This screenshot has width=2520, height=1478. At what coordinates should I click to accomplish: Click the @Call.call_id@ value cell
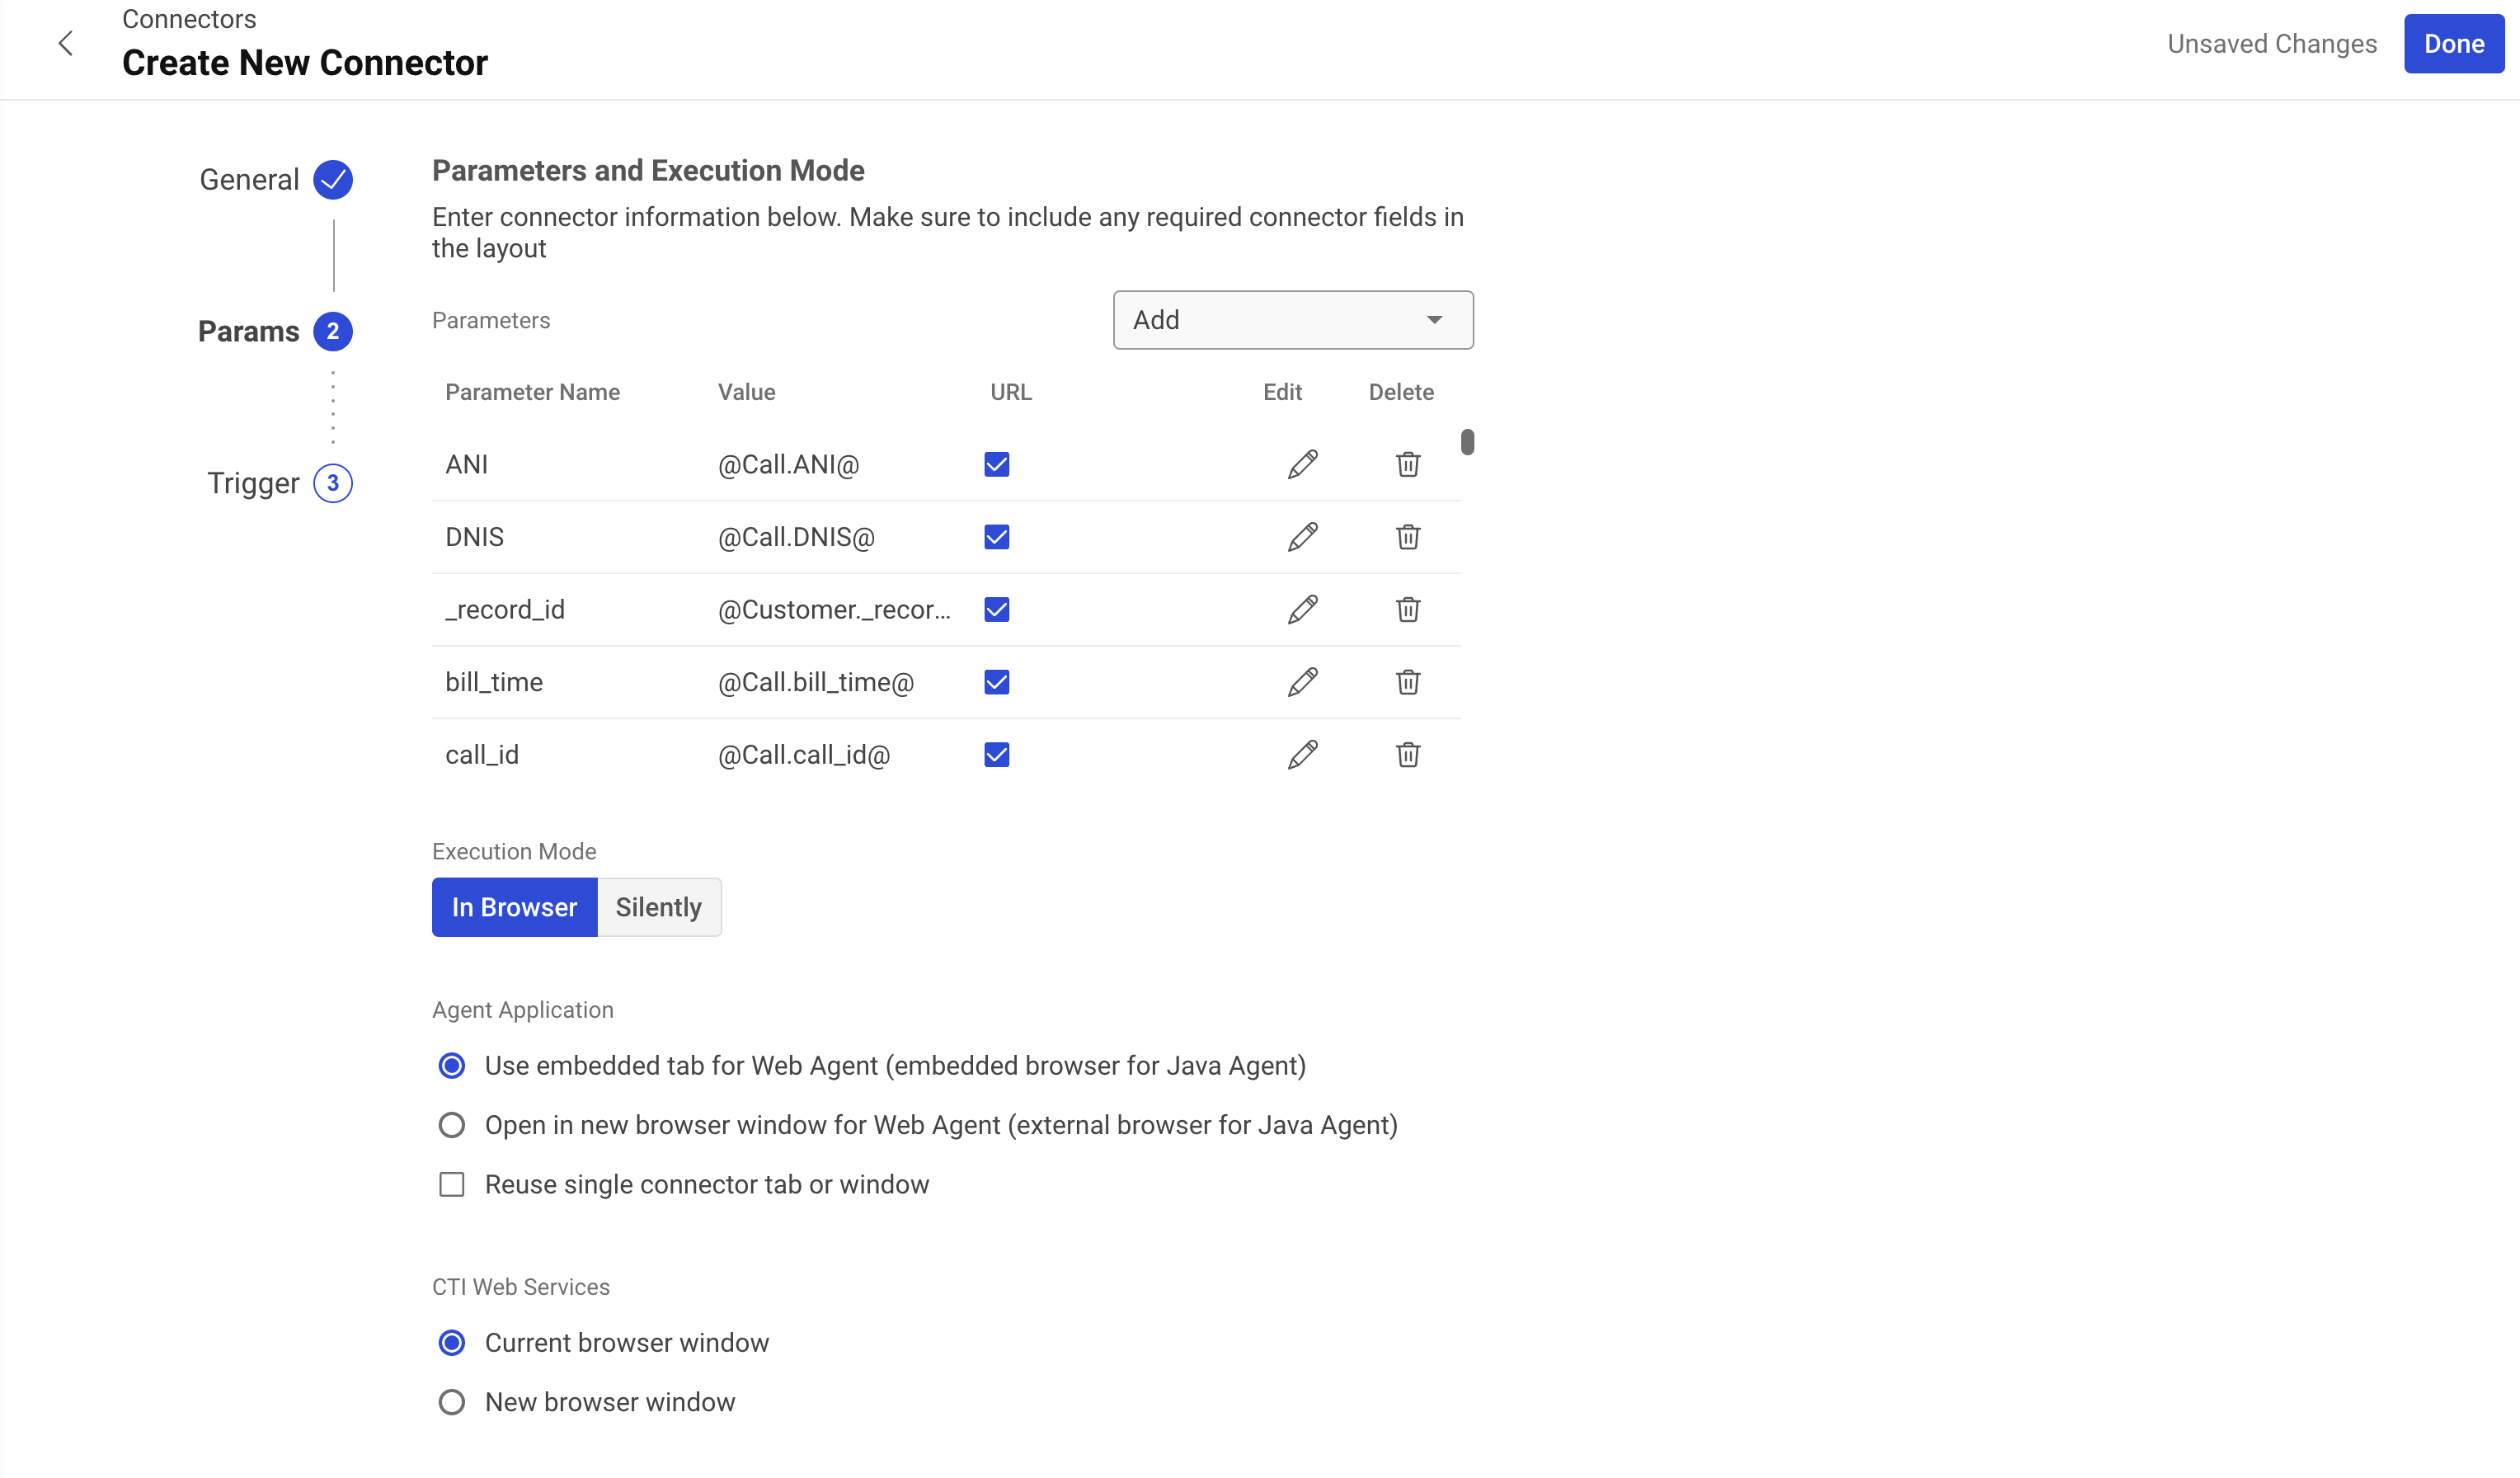pos(803,755)
